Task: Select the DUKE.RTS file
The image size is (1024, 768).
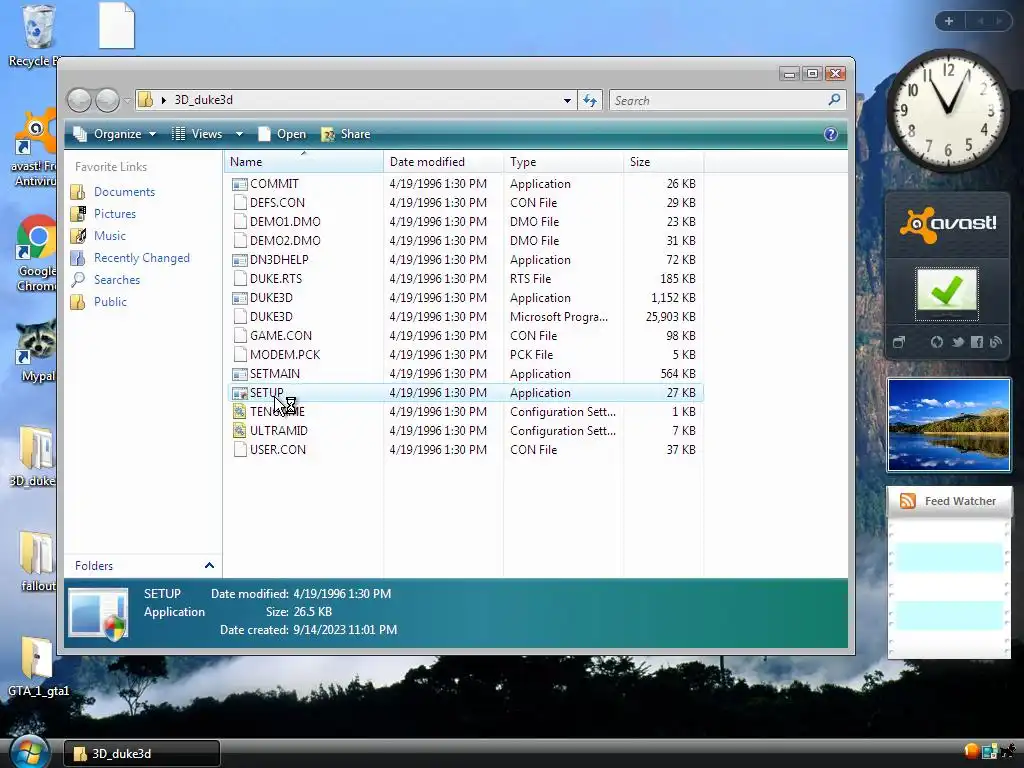Action: (x=465, y=278)
